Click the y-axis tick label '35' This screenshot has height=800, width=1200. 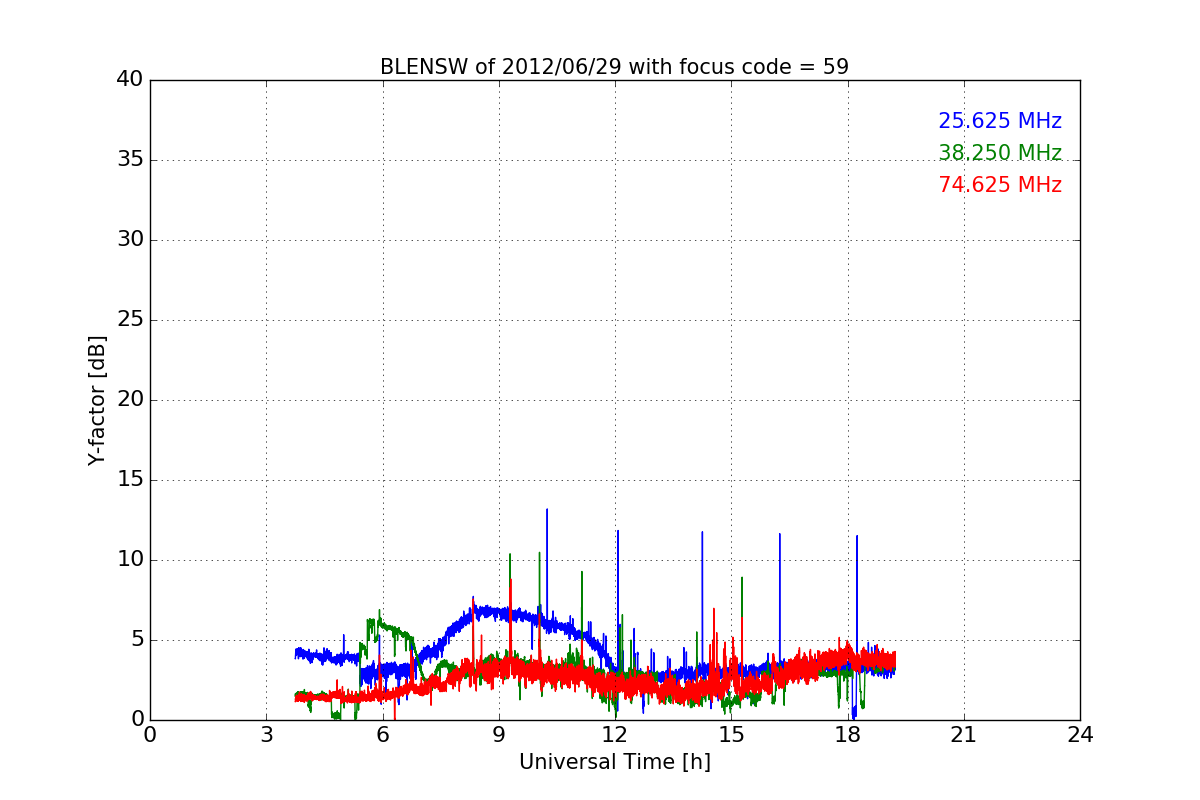[x=130, y=160]
